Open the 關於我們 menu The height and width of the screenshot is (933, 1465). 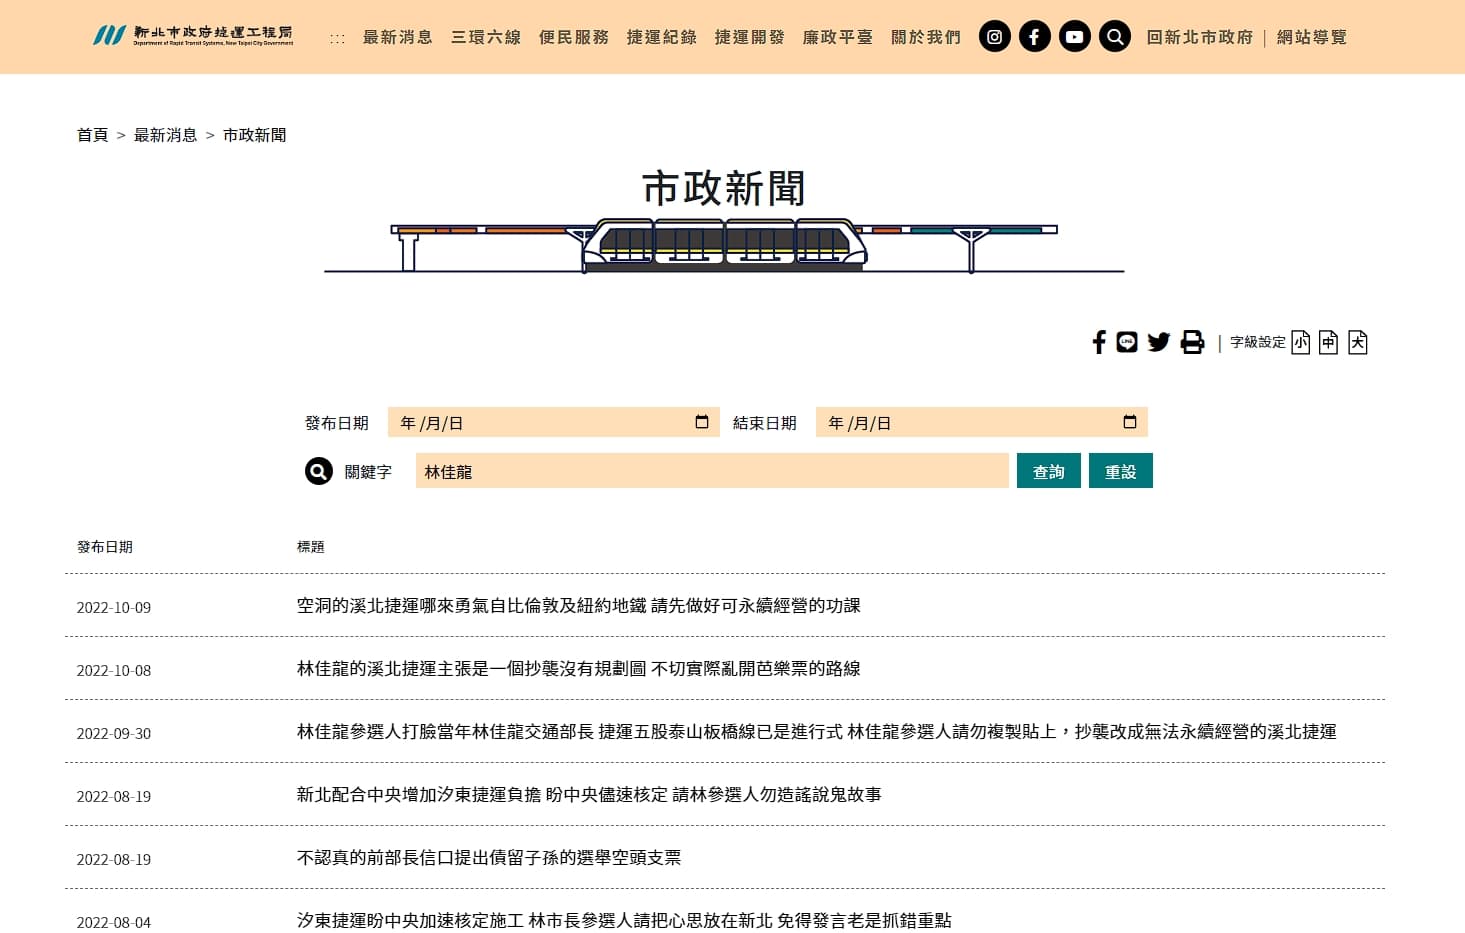pyautogui.click(x=926, y=37)
